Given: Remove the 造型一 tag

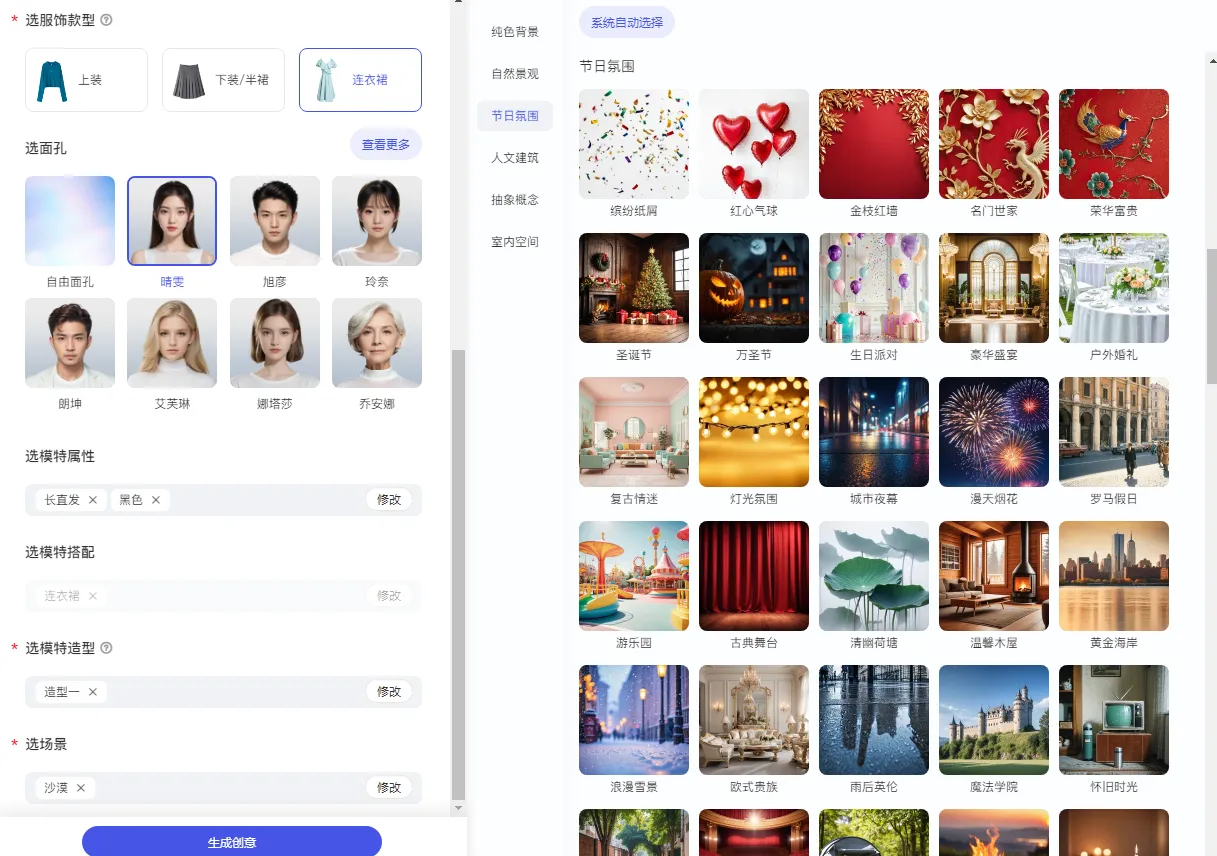Looking at the screenshot, I should pyautogui.click(x=93, y=692).
